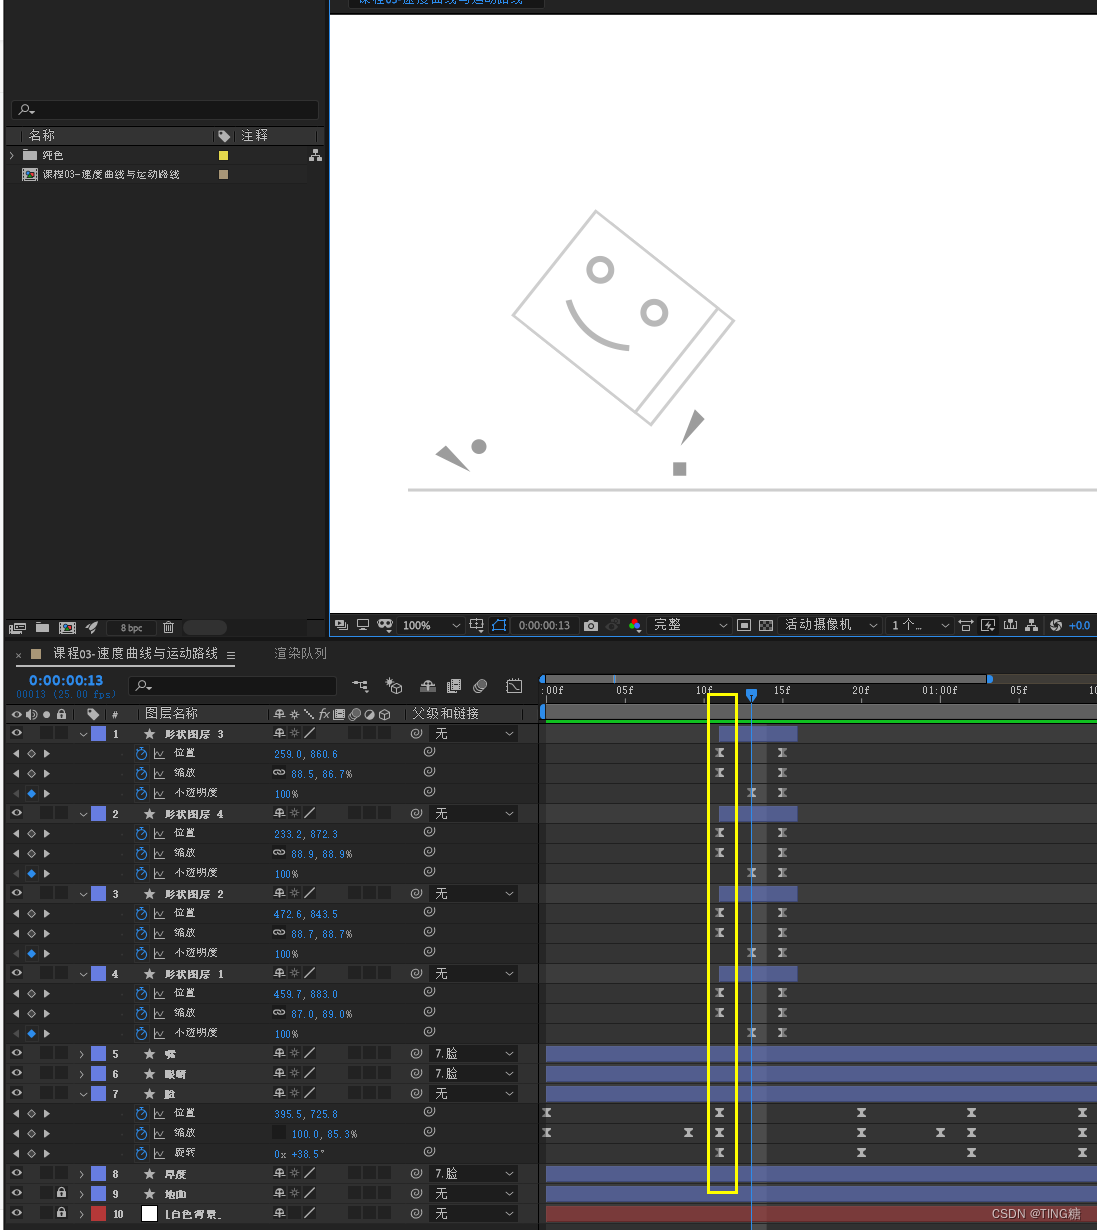
Task: Open graph for position of 形状图层 2
Action: point(159,913)
